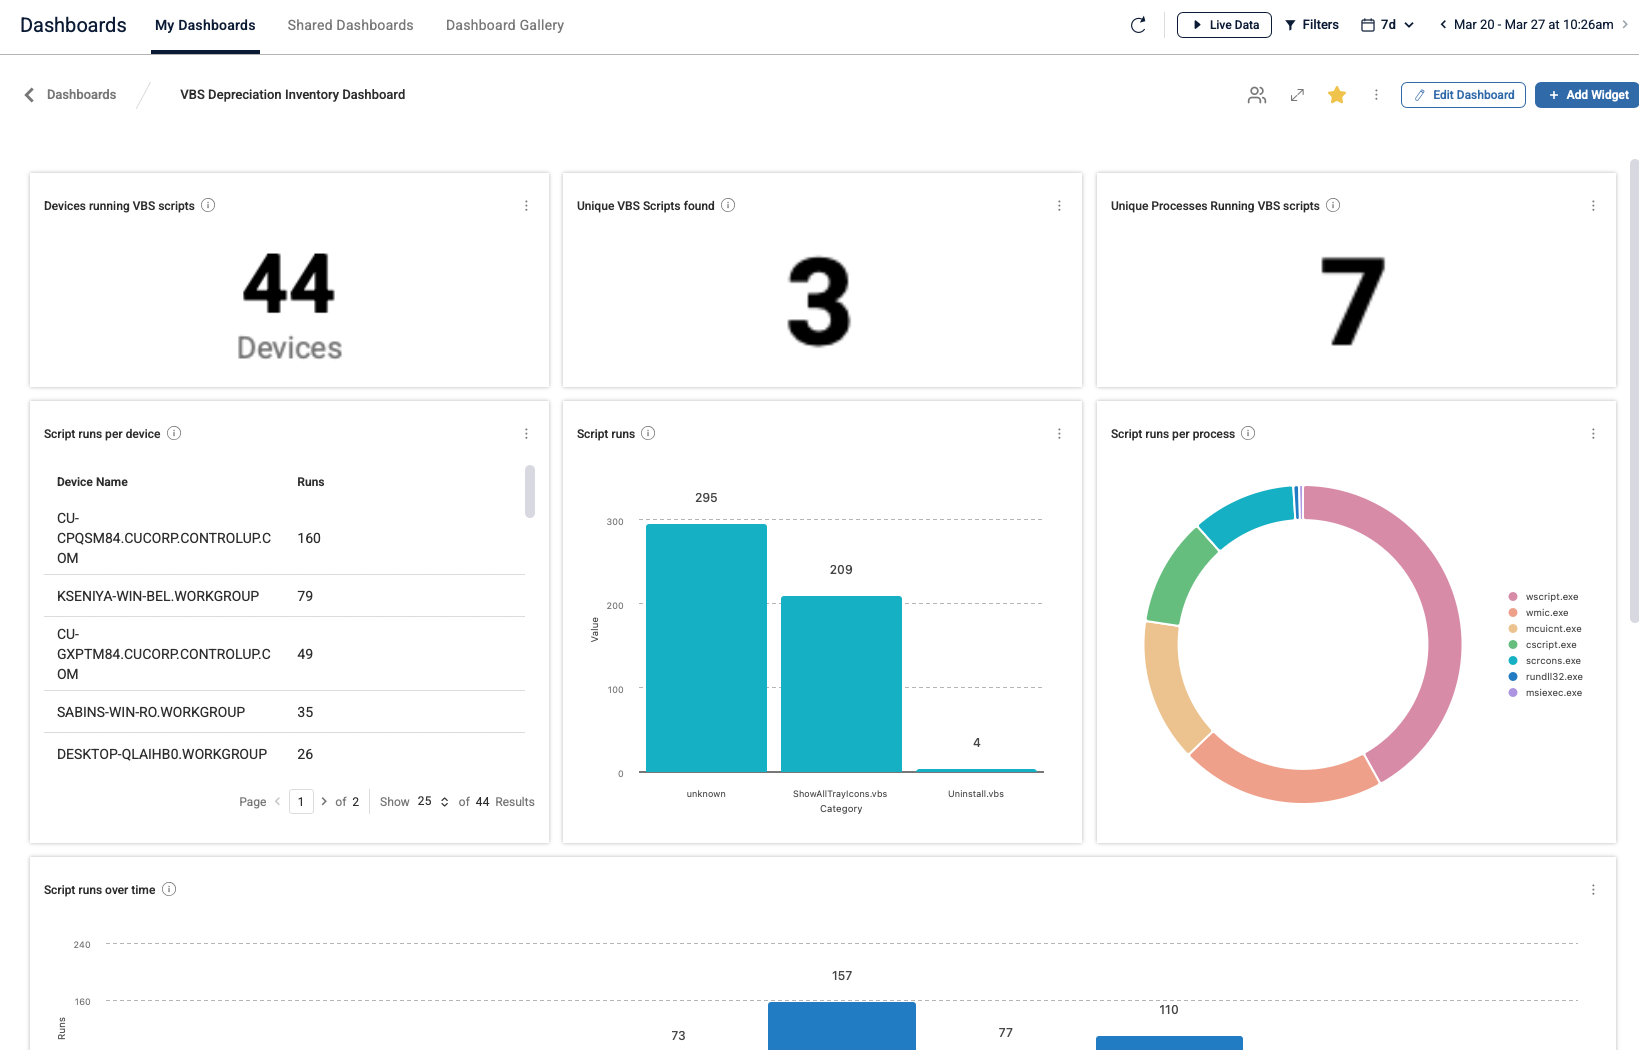Go to next page in device table
The width and height of the screenshot is (1639, 1063).
pos(324,802)
